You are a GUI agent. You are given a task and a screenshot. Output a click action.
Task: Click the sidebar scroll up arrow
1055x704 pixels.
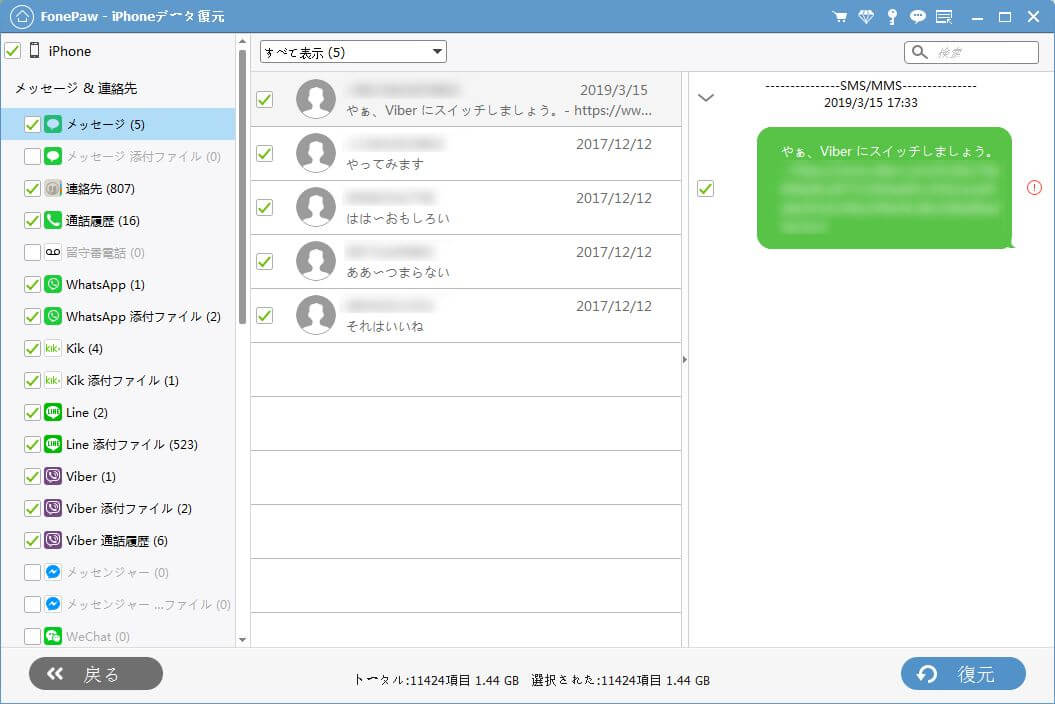point(242,42)
